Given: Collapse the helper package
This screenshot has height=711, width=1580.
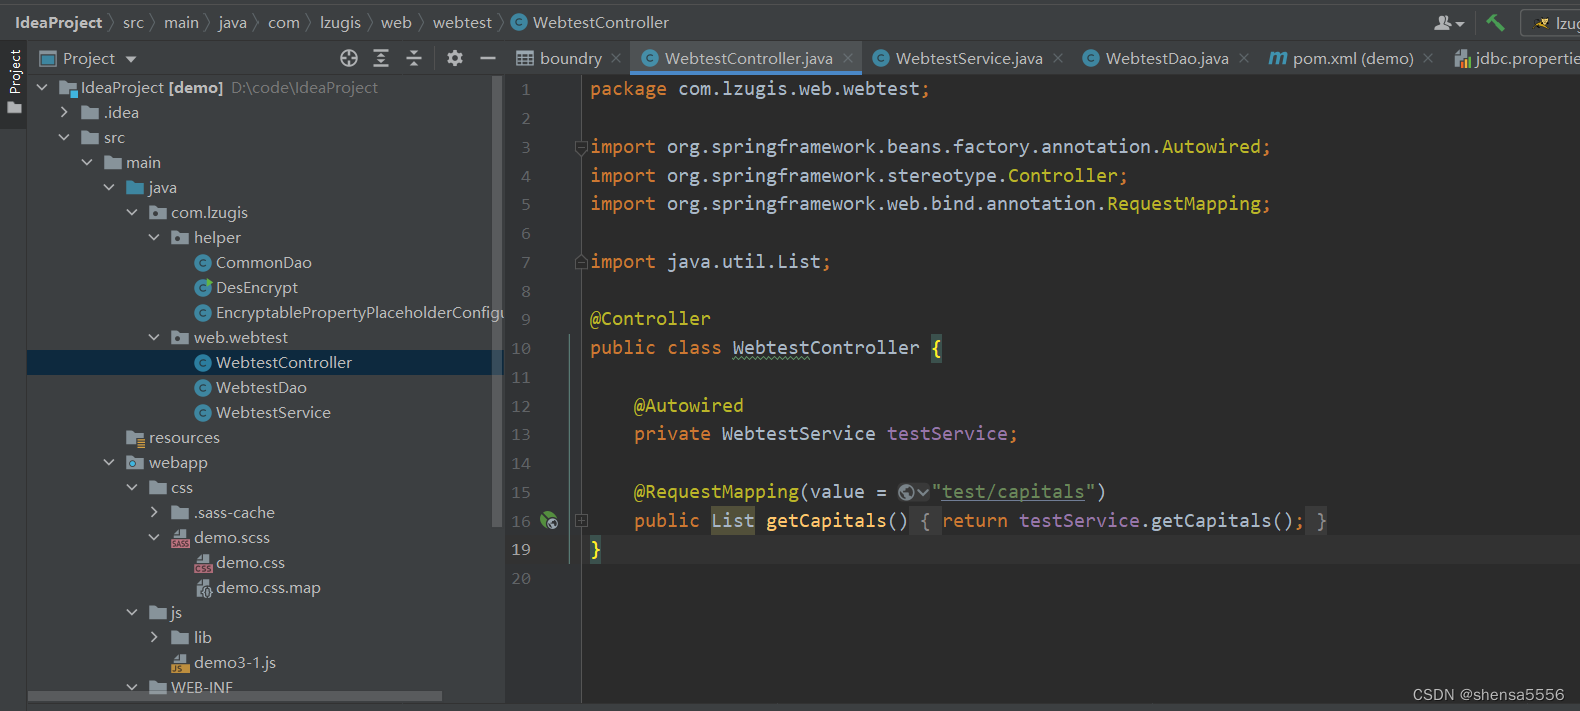Looking at the screenshot, I should click(x=154, y=237).
